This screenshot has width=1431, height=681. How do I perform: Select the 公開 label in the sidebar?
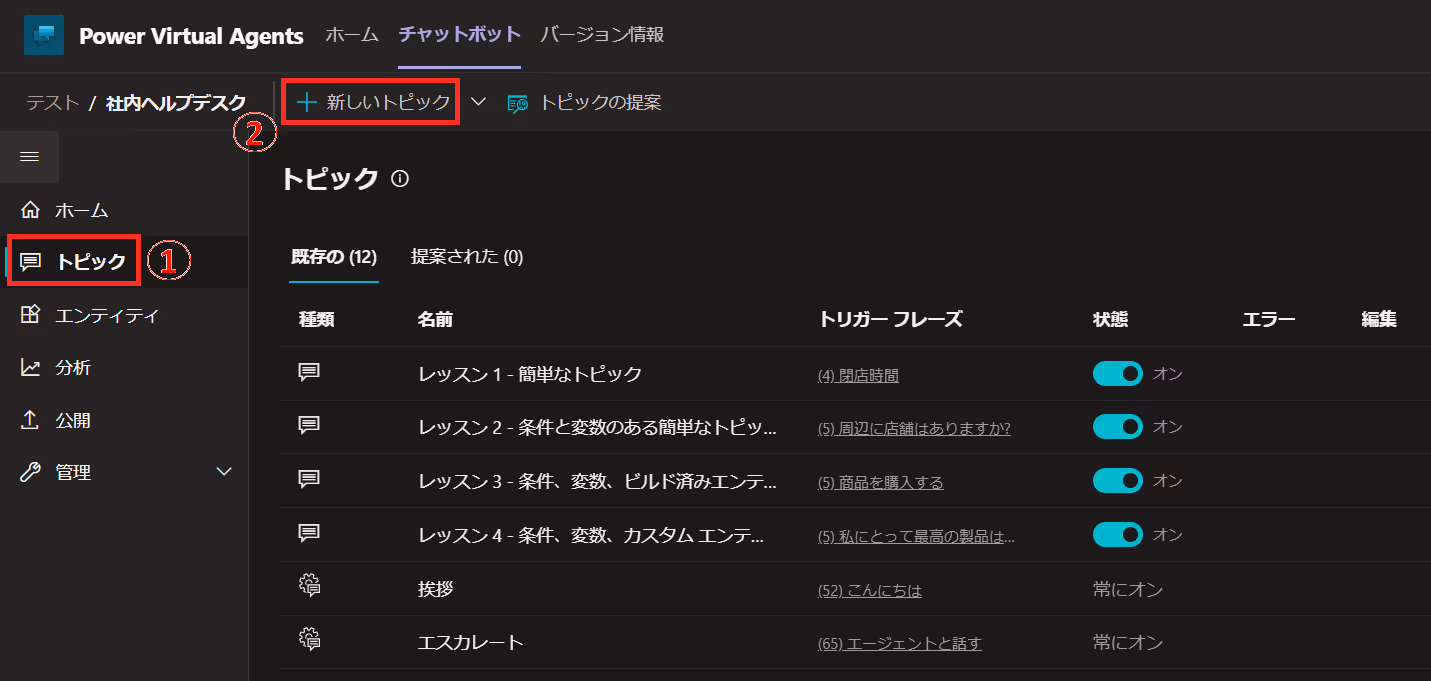[73, 420]
